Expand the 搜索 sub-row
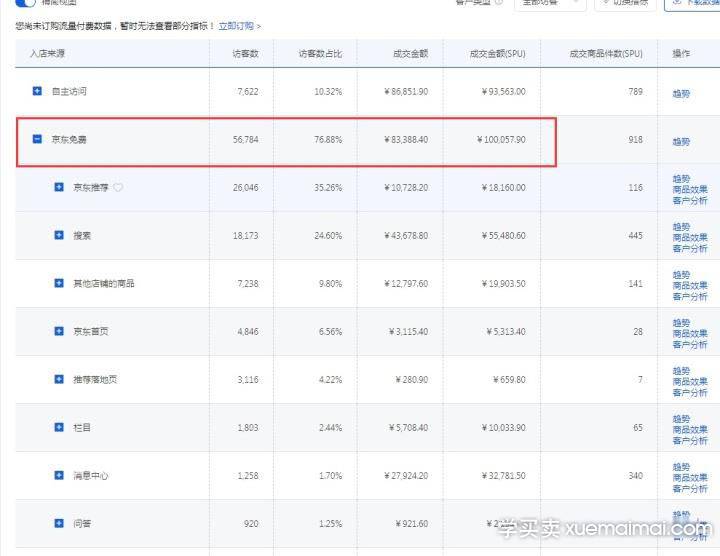Image resolution: width=720 pixels, height=556 pixels. click(59, 235)
